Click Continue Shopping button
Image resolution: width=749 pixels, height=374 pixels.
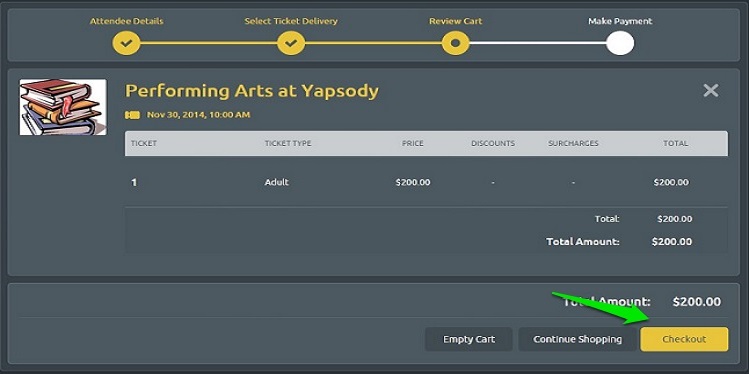pos(578,339)
